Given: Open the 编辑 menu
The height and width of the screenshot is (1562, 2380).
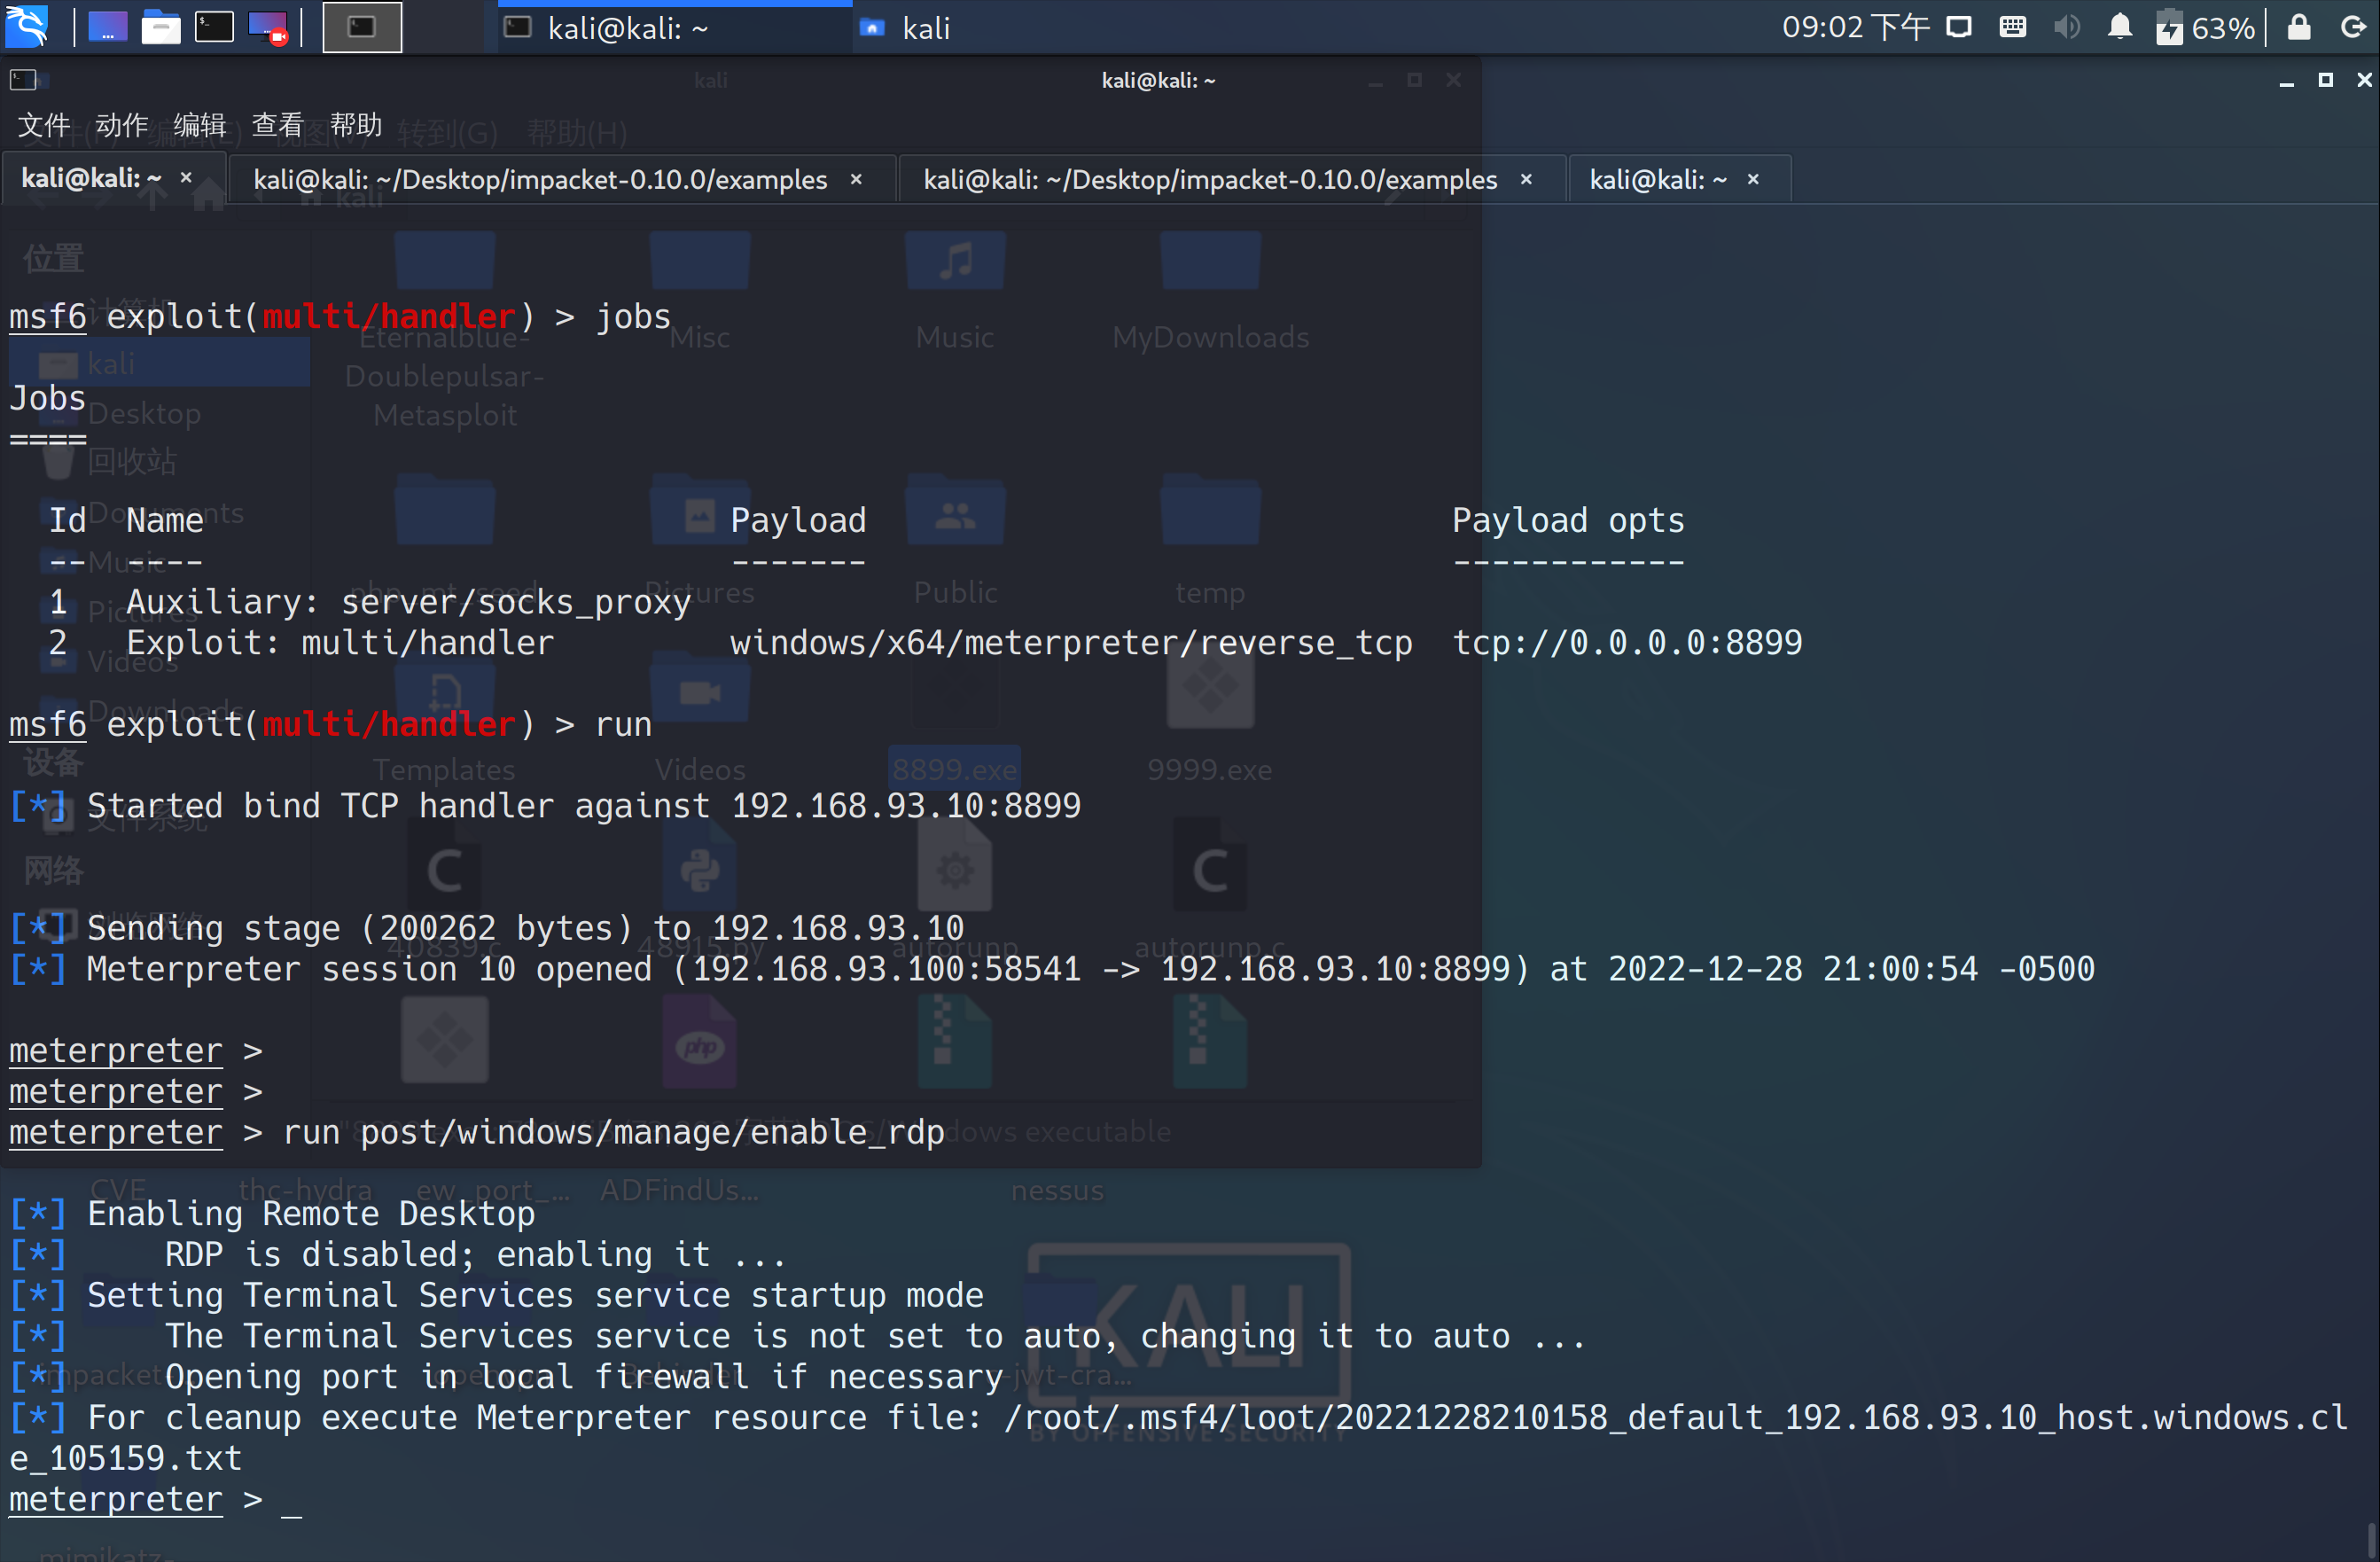Looking at the screenshot, I should click(x=200, y=125).
